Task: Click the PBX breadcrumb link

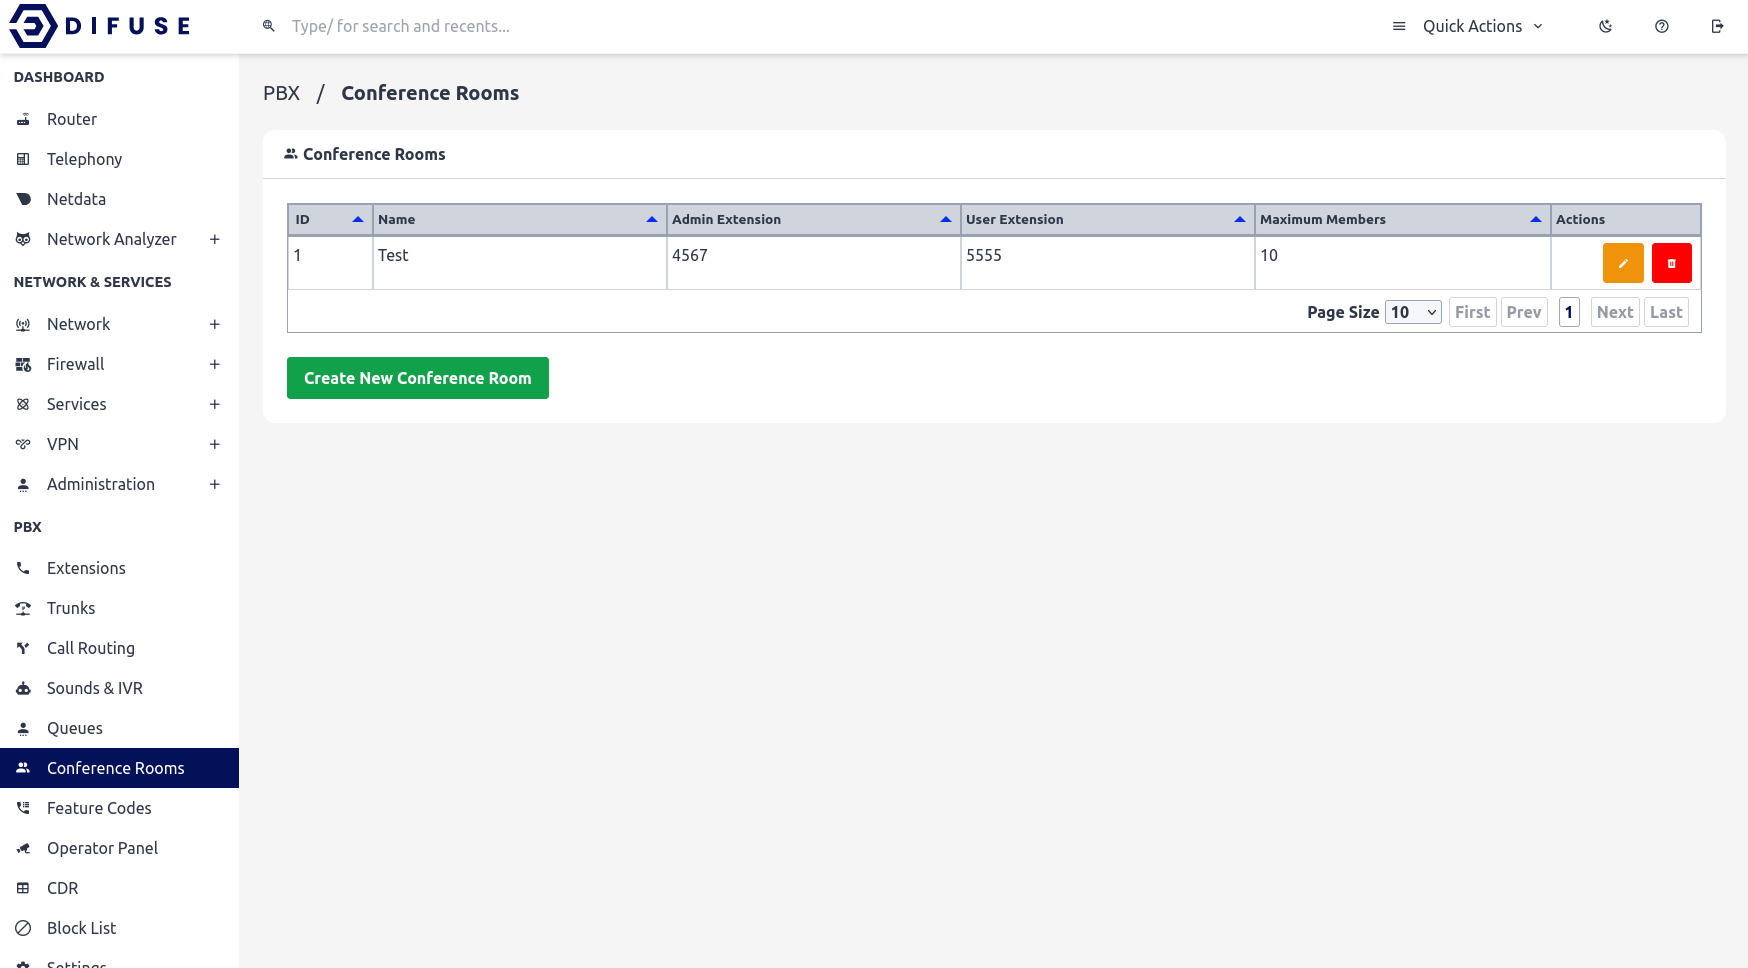Action: pos(281,93)
